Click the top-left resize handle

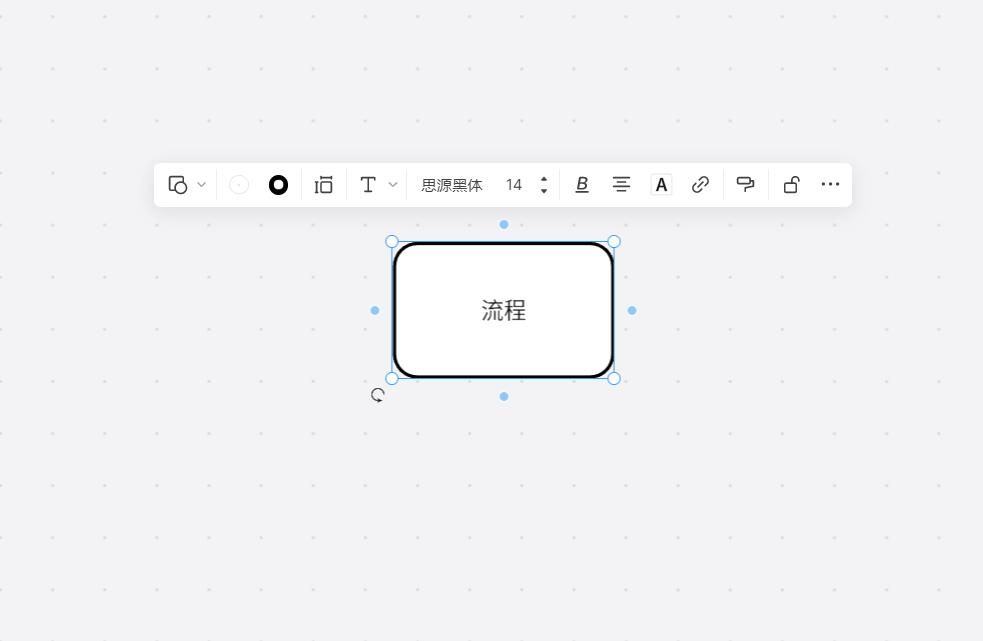tap(392, 241)
